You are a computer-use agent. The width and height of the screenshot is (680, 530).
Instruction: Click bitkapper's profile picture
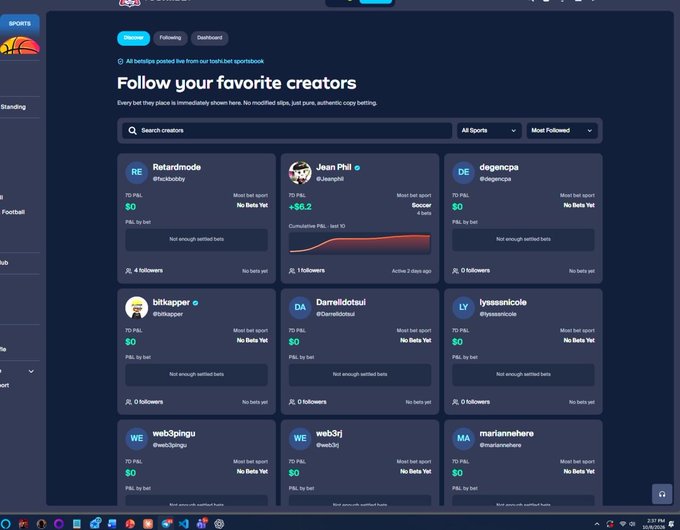tap(137, 308)
